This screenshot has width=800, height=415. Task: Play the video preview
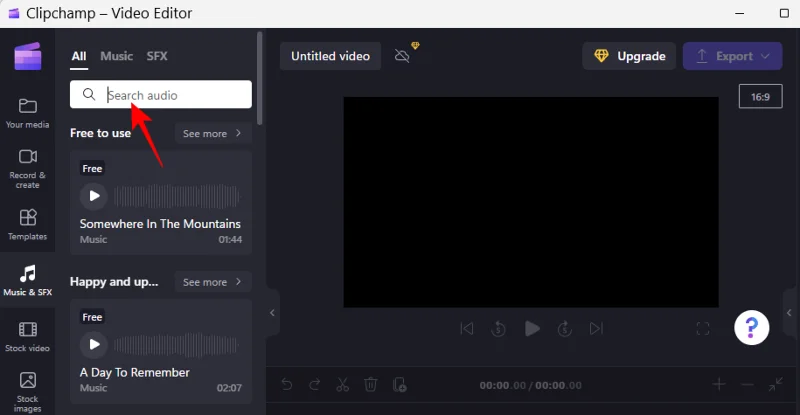point(532,329)
